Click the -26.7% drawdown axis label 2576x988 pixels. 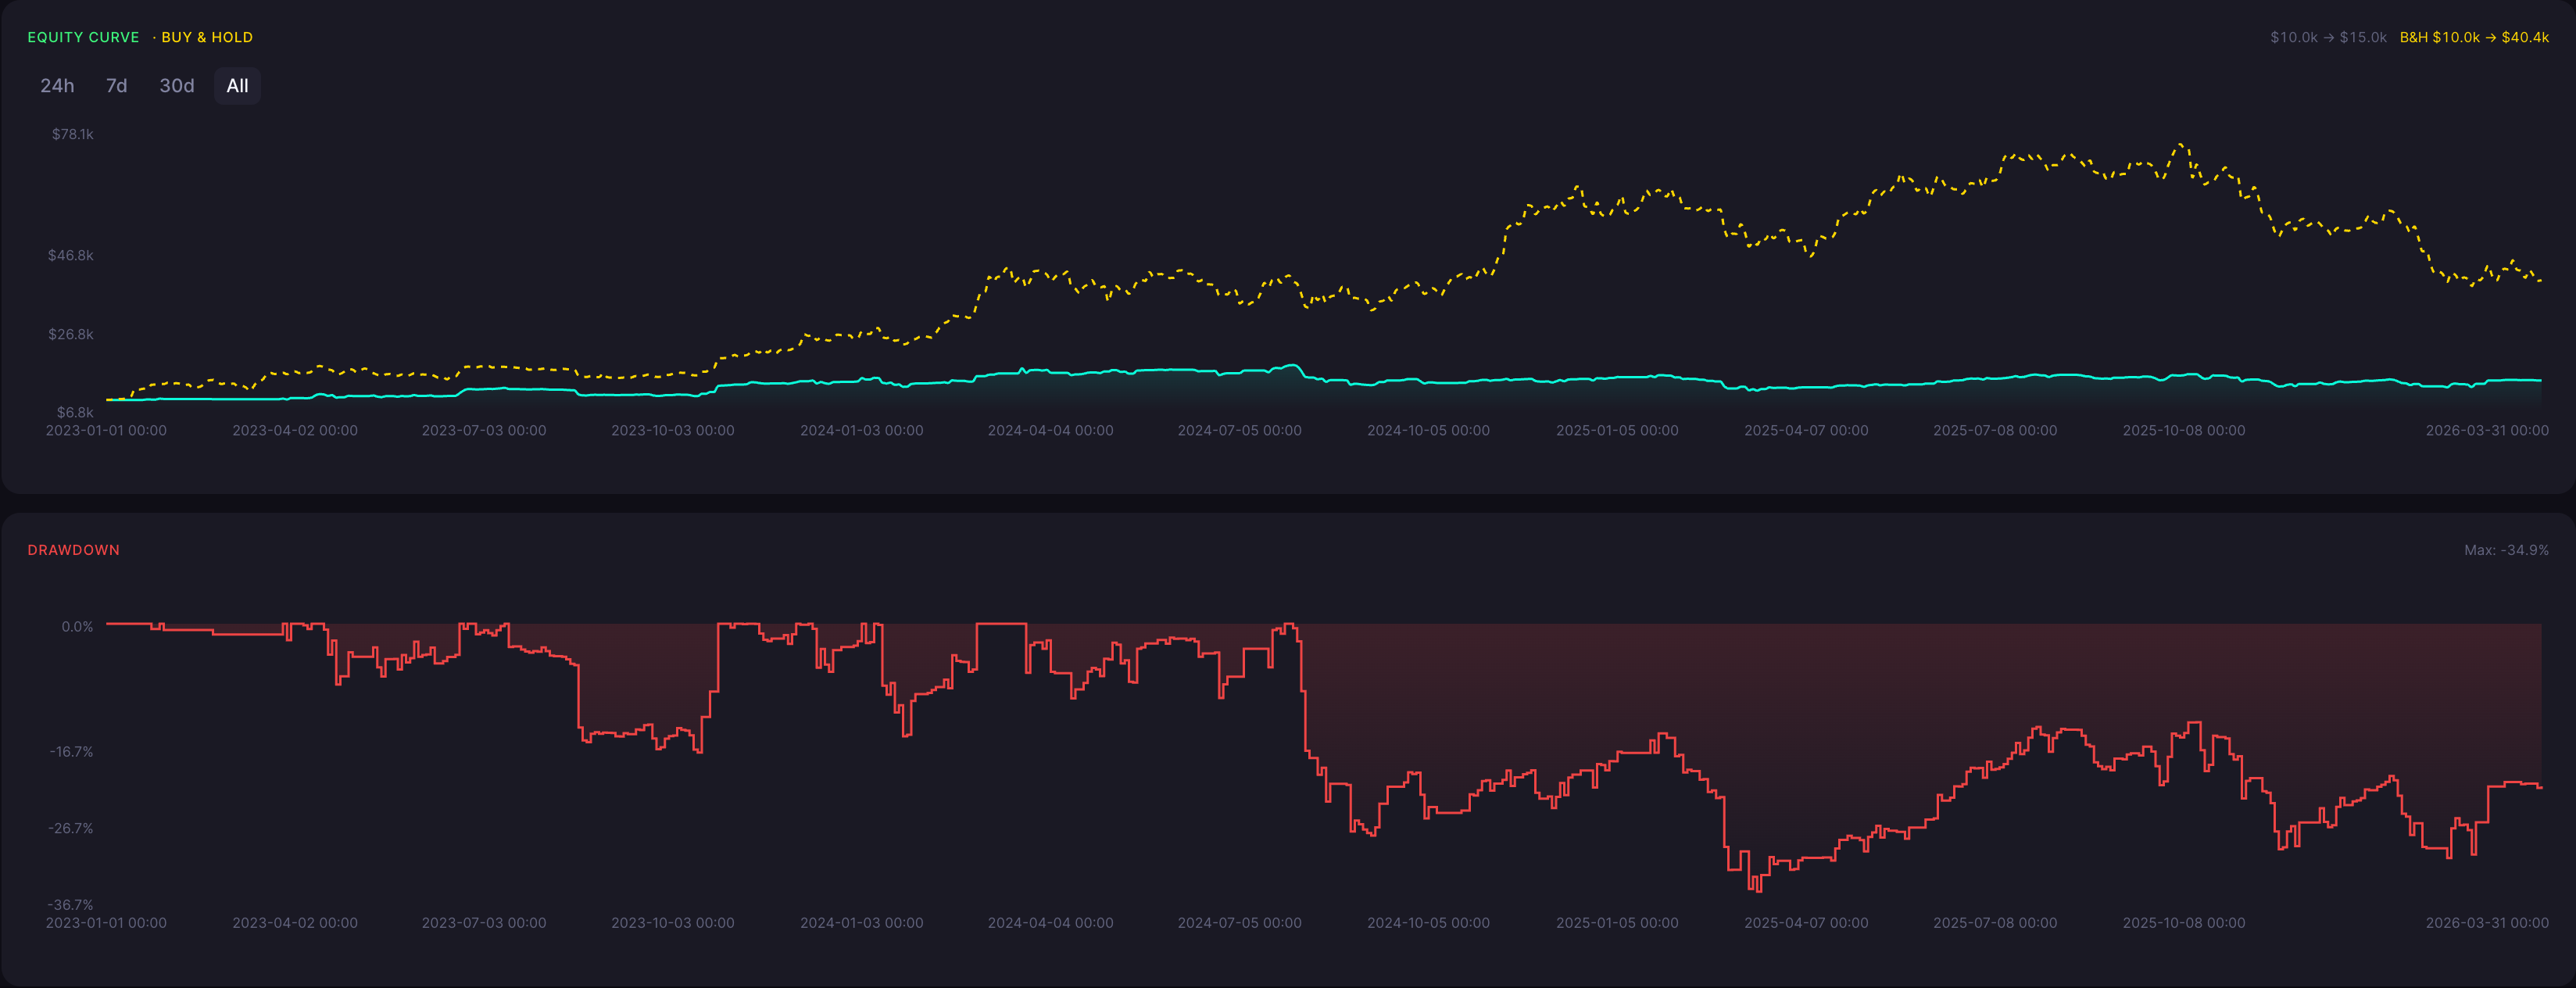[x=71, y=828]
